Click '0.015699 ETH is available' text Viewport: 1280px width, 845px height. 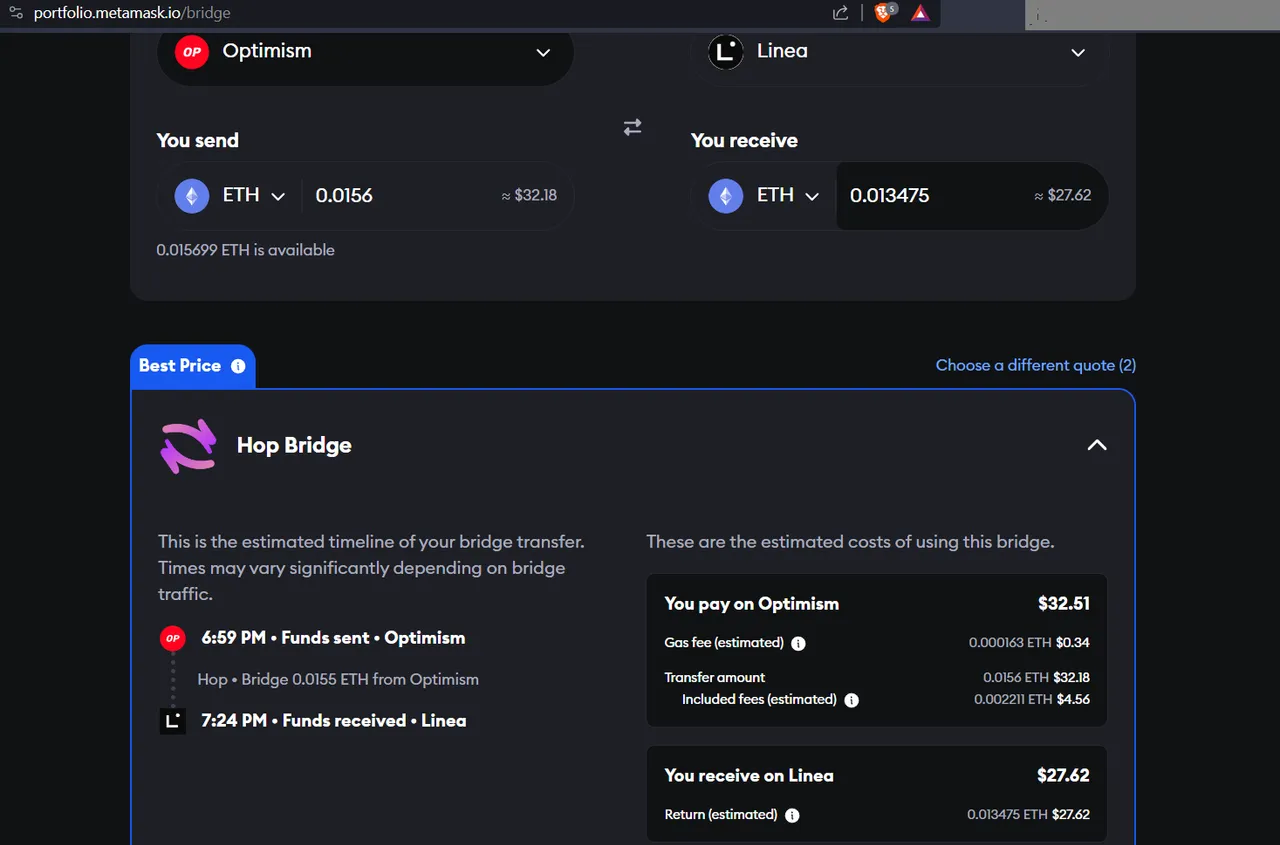pyautogui.click(x=245, y=250)
